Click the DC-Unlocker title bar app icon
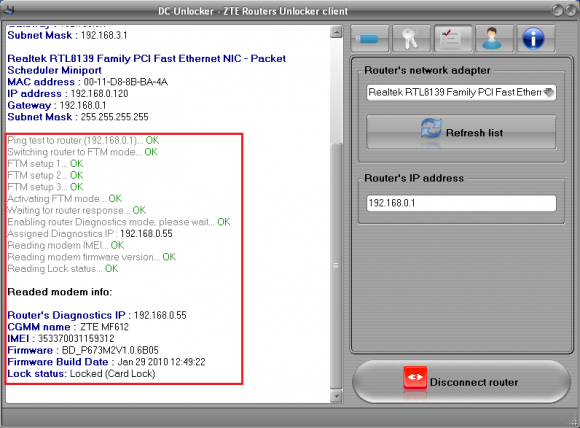 (8, 10)
